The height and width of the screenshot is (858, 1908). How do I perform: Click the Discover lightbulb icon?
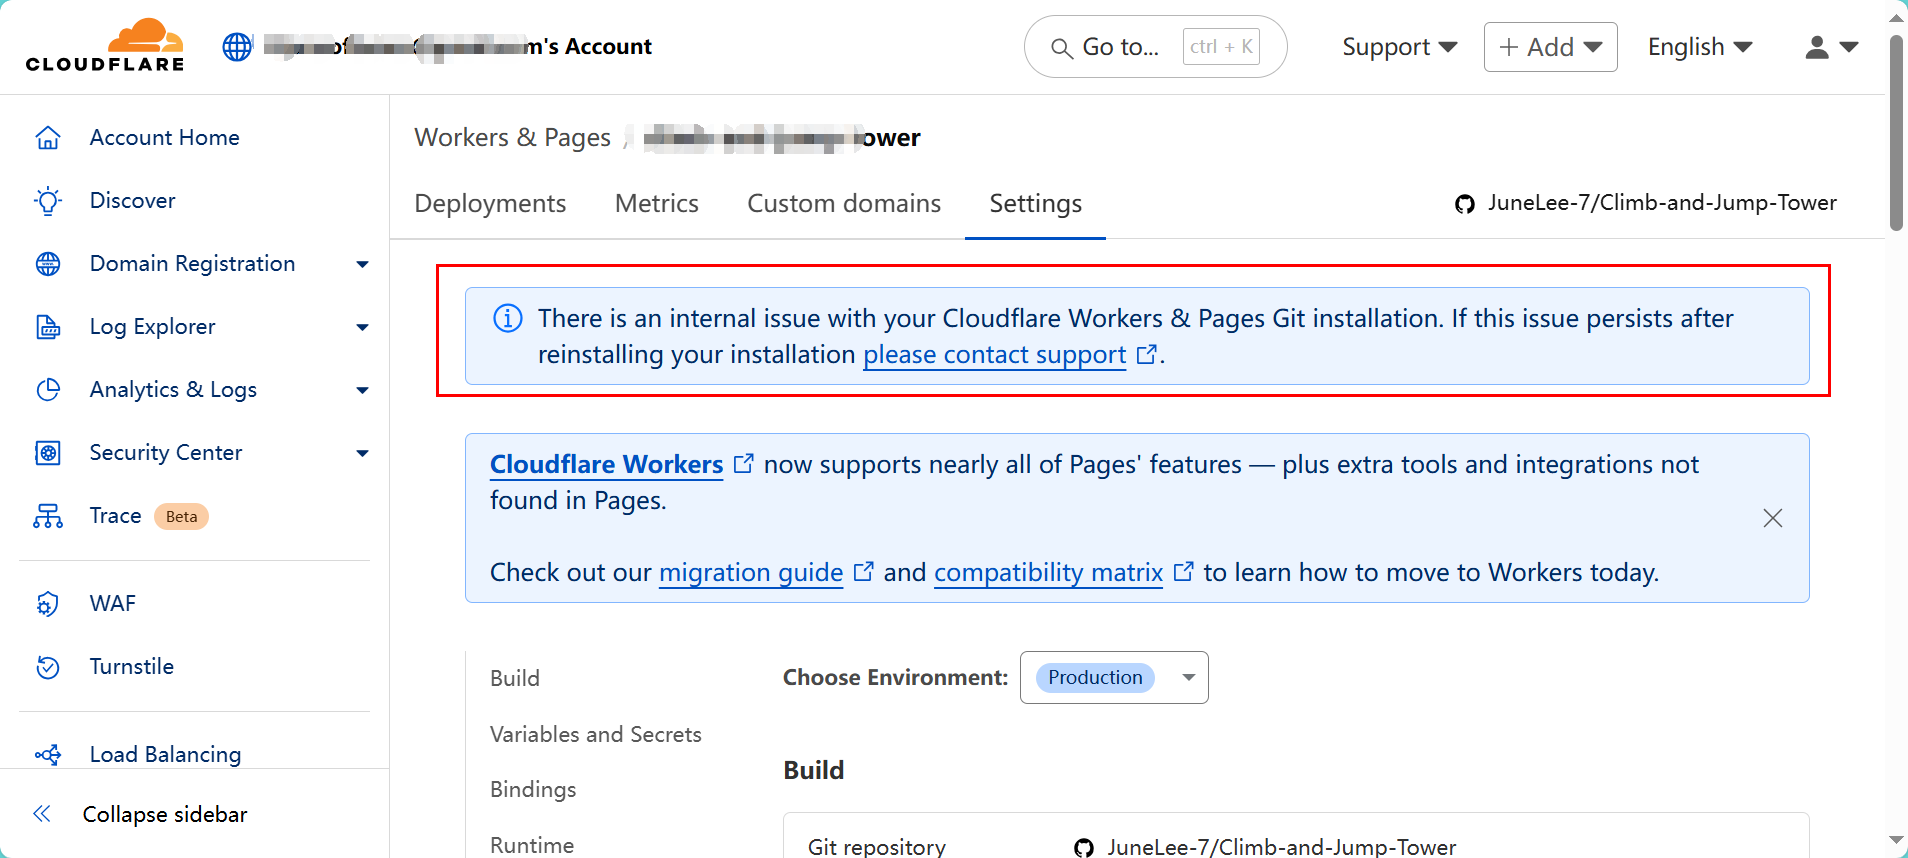pos(48,201)
